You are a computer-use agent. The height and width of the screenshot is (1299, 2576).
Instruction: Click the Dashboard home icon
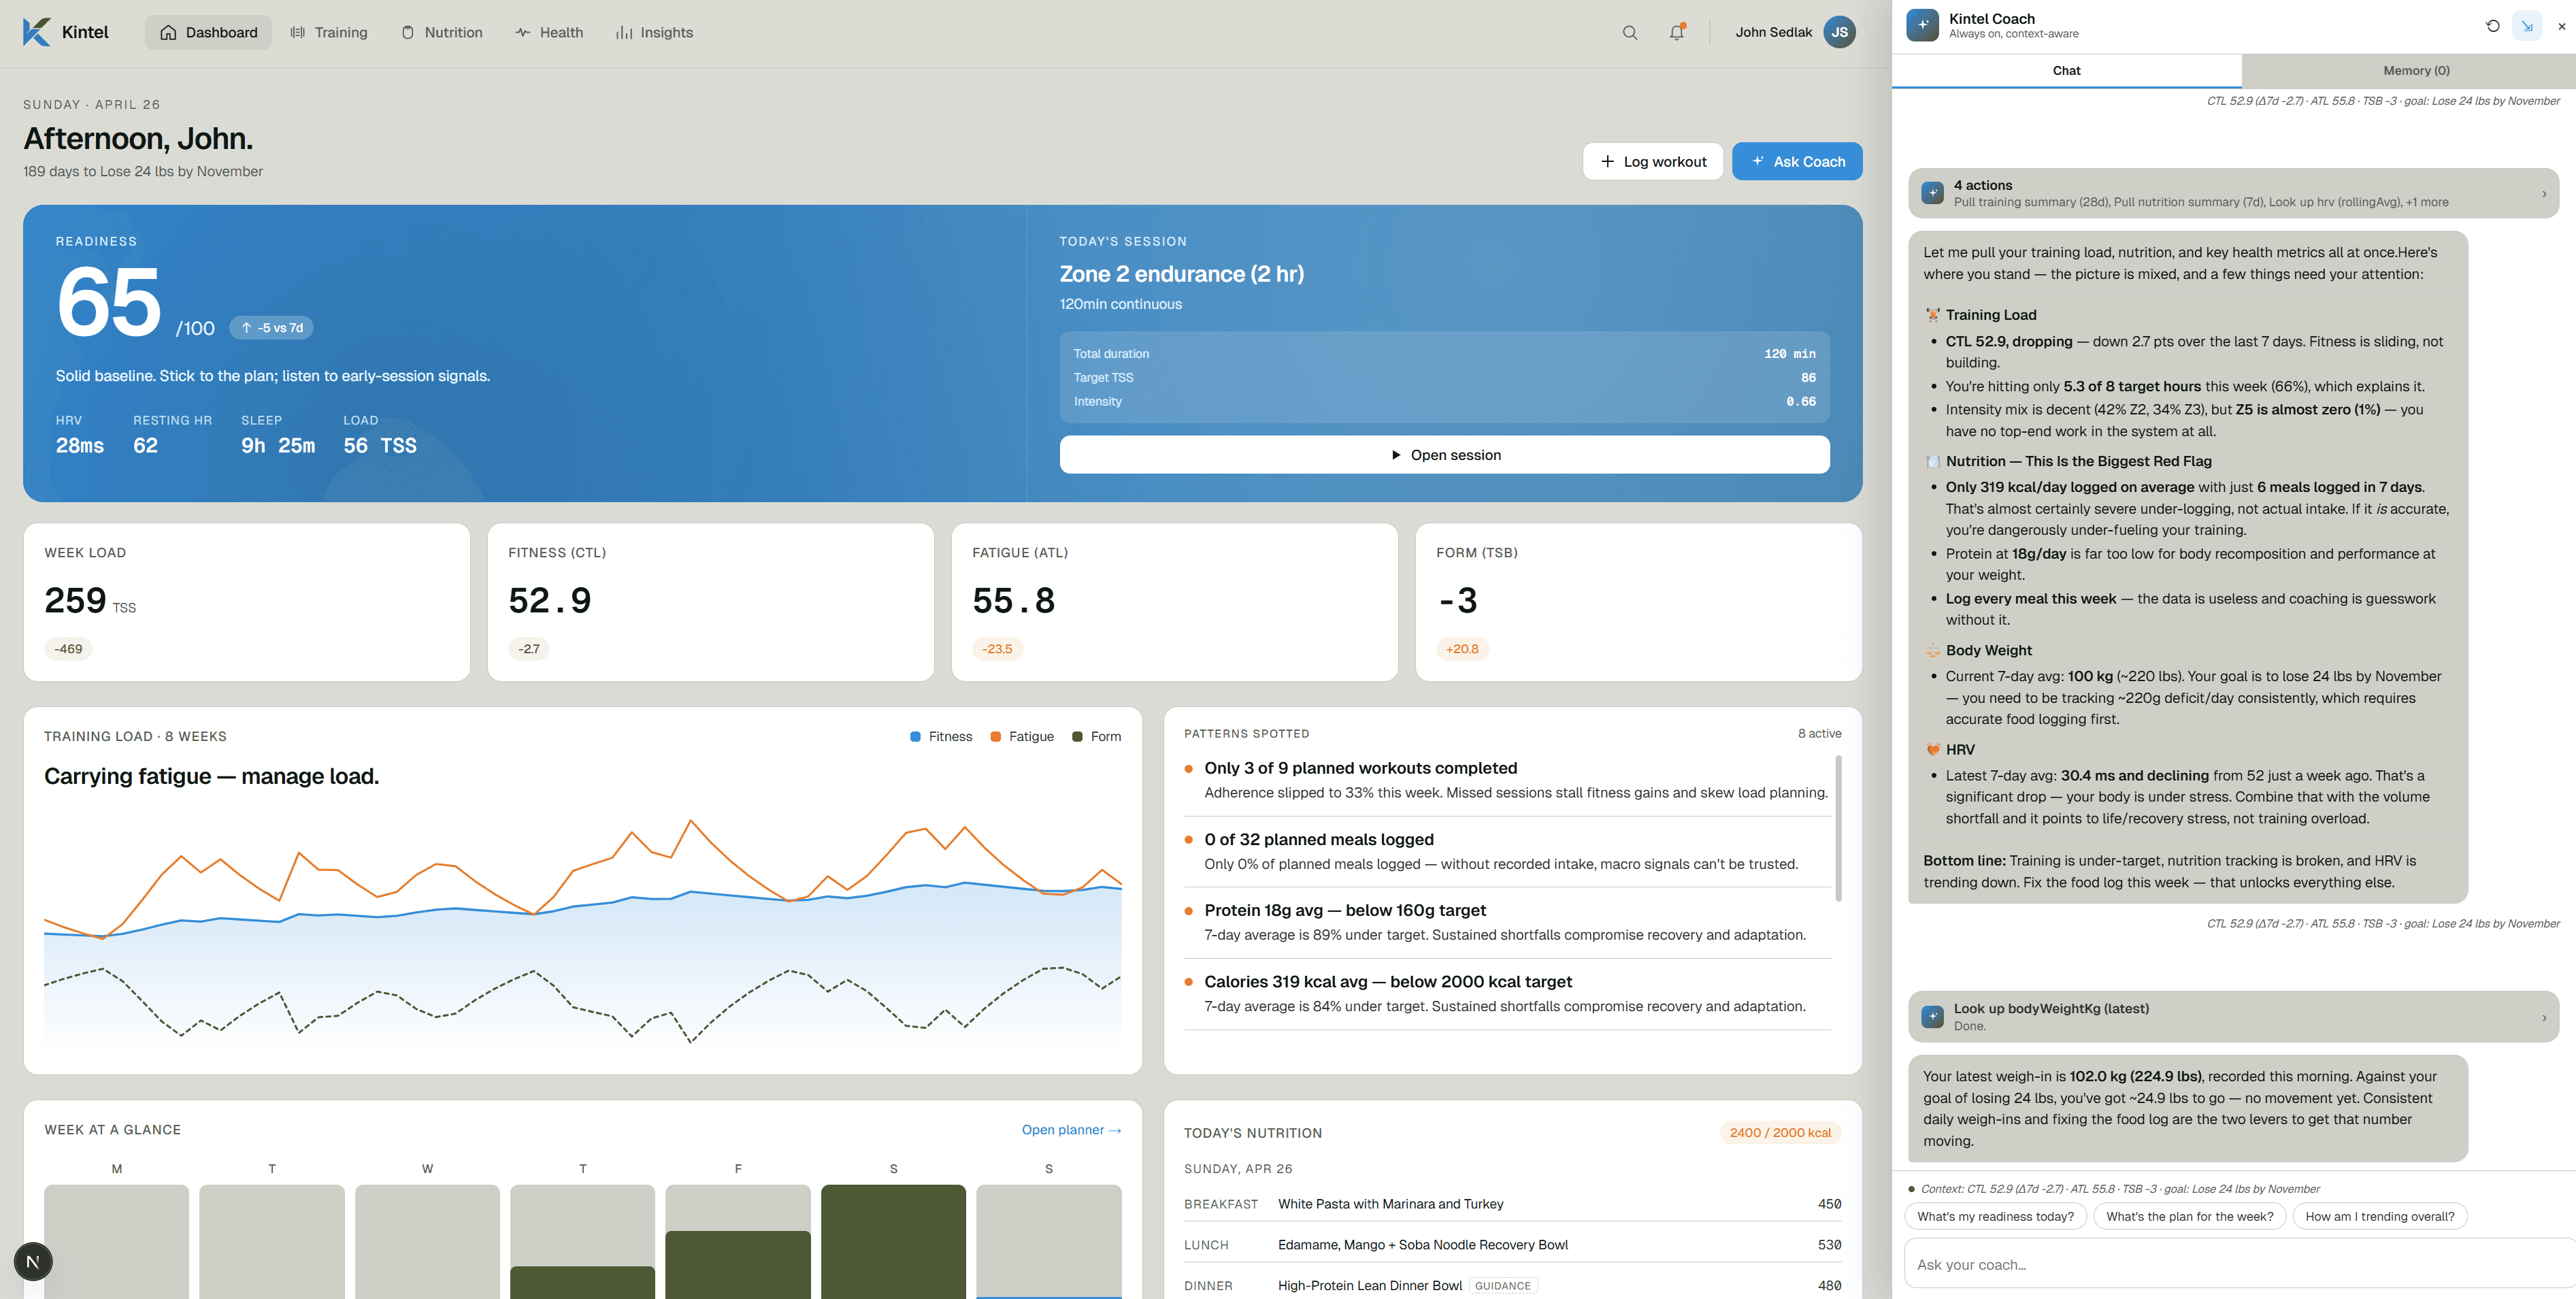point(168,33)
